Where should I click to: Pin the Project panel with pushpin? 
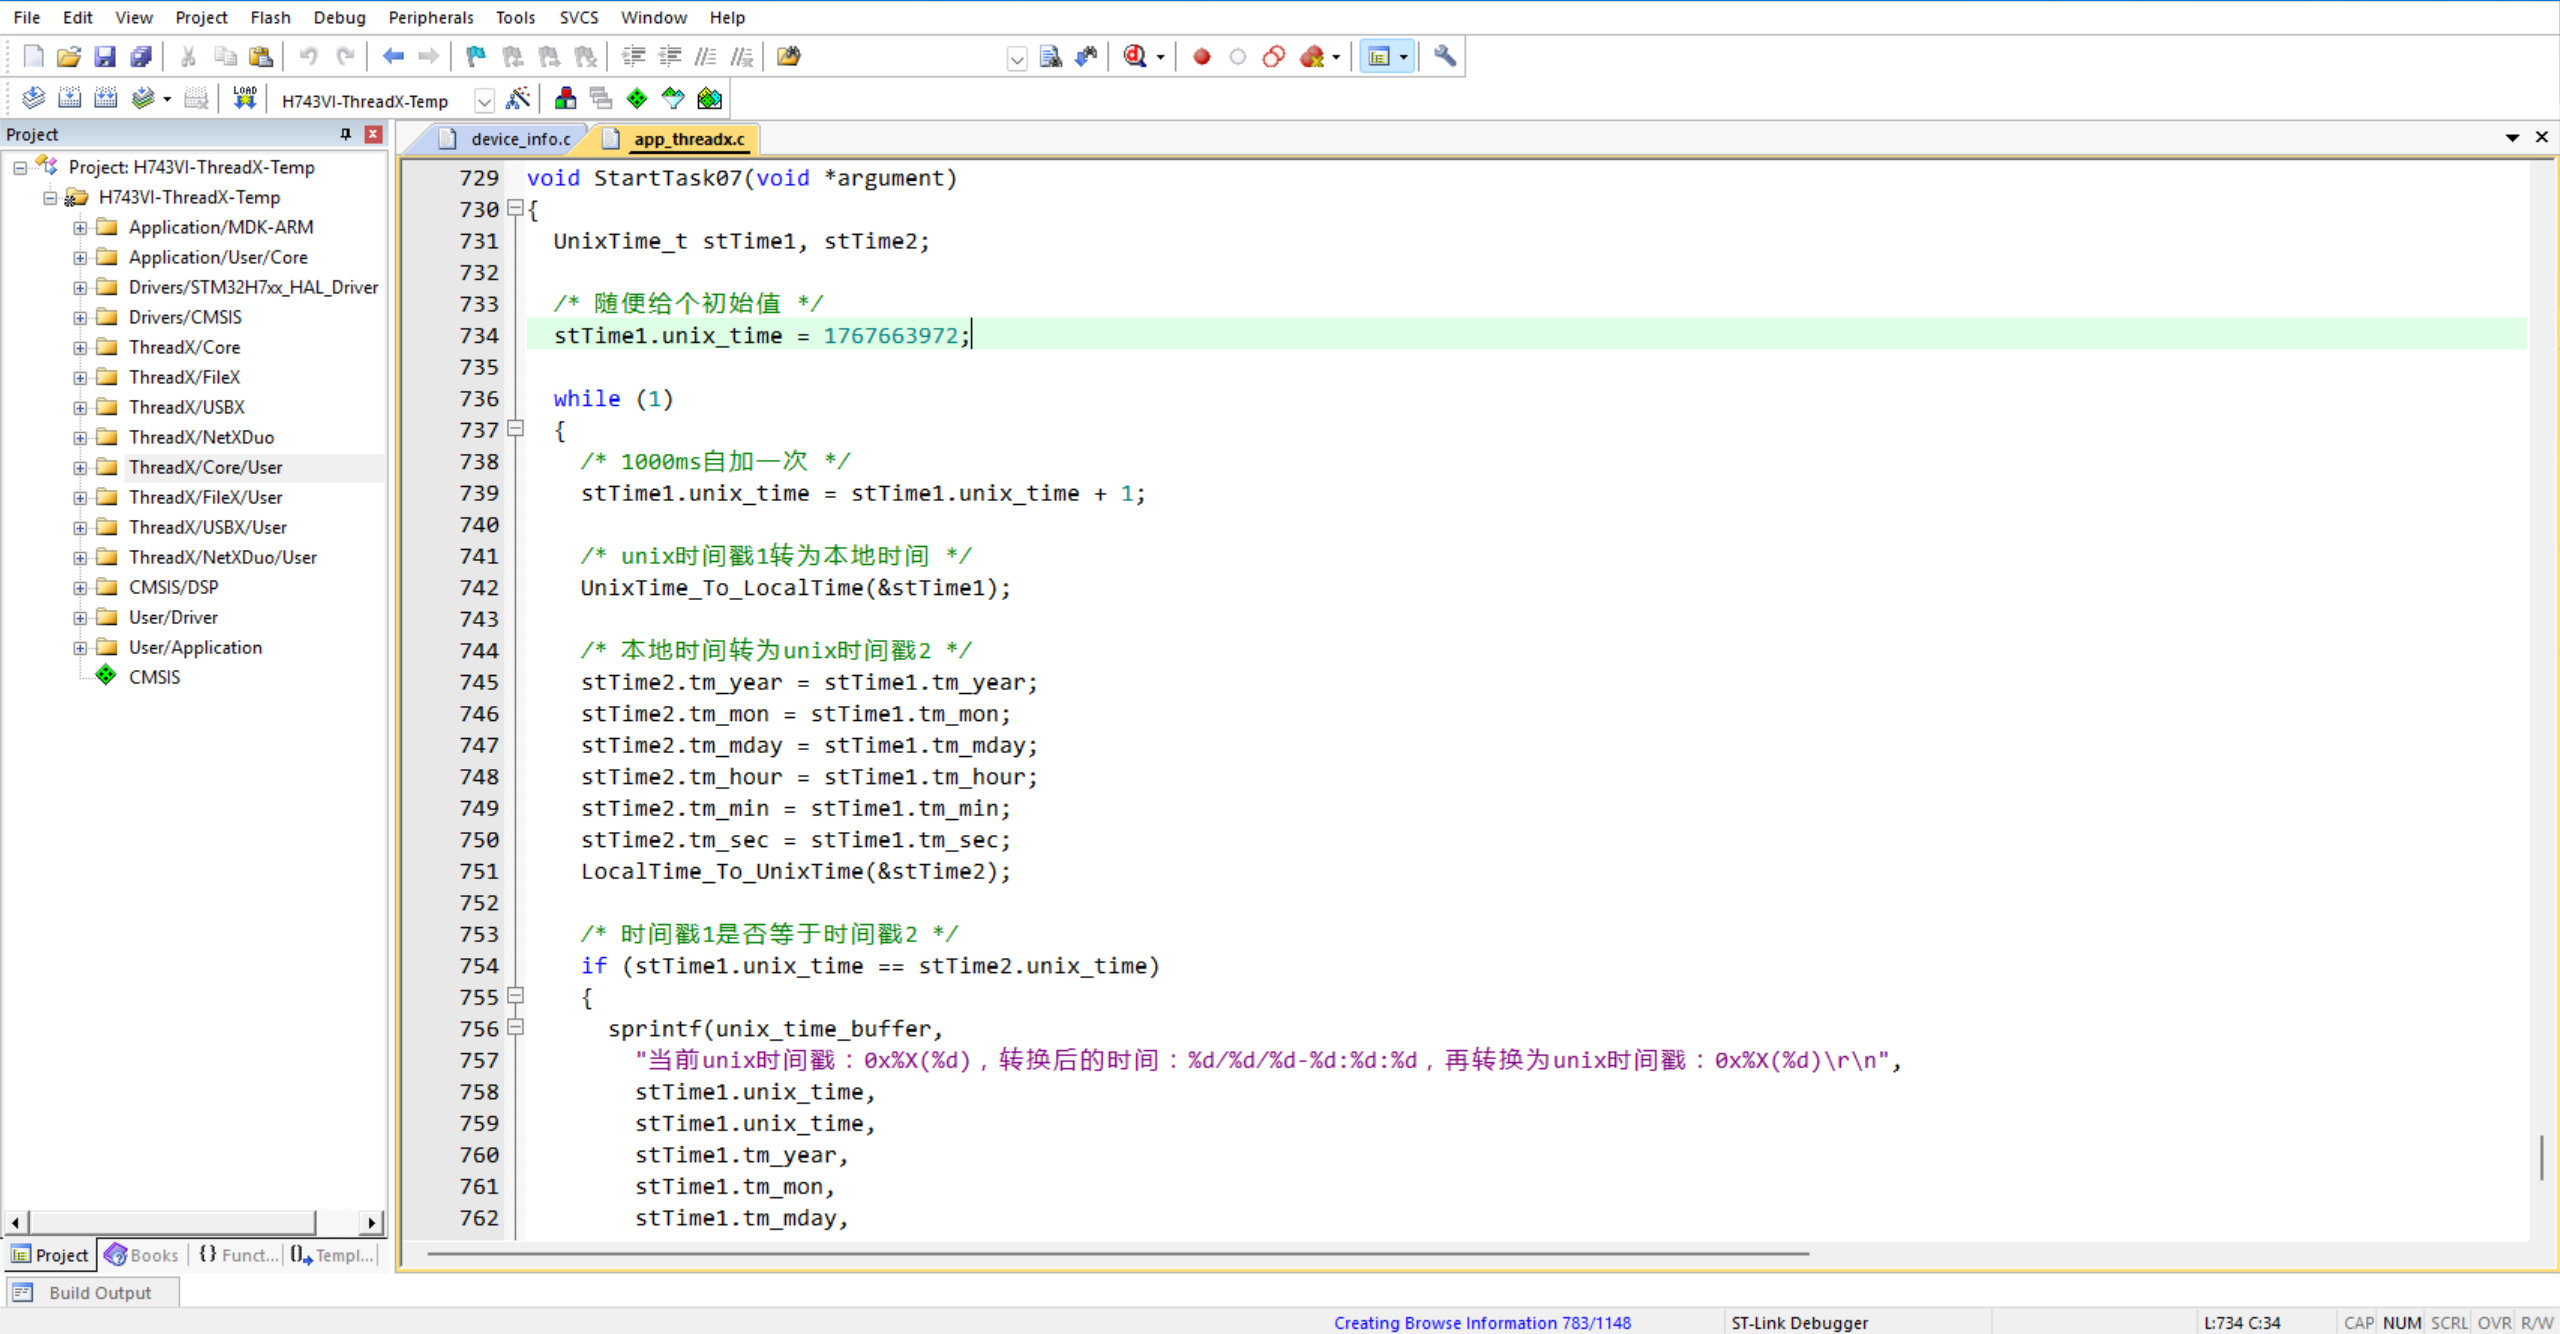tap(346, 134)
